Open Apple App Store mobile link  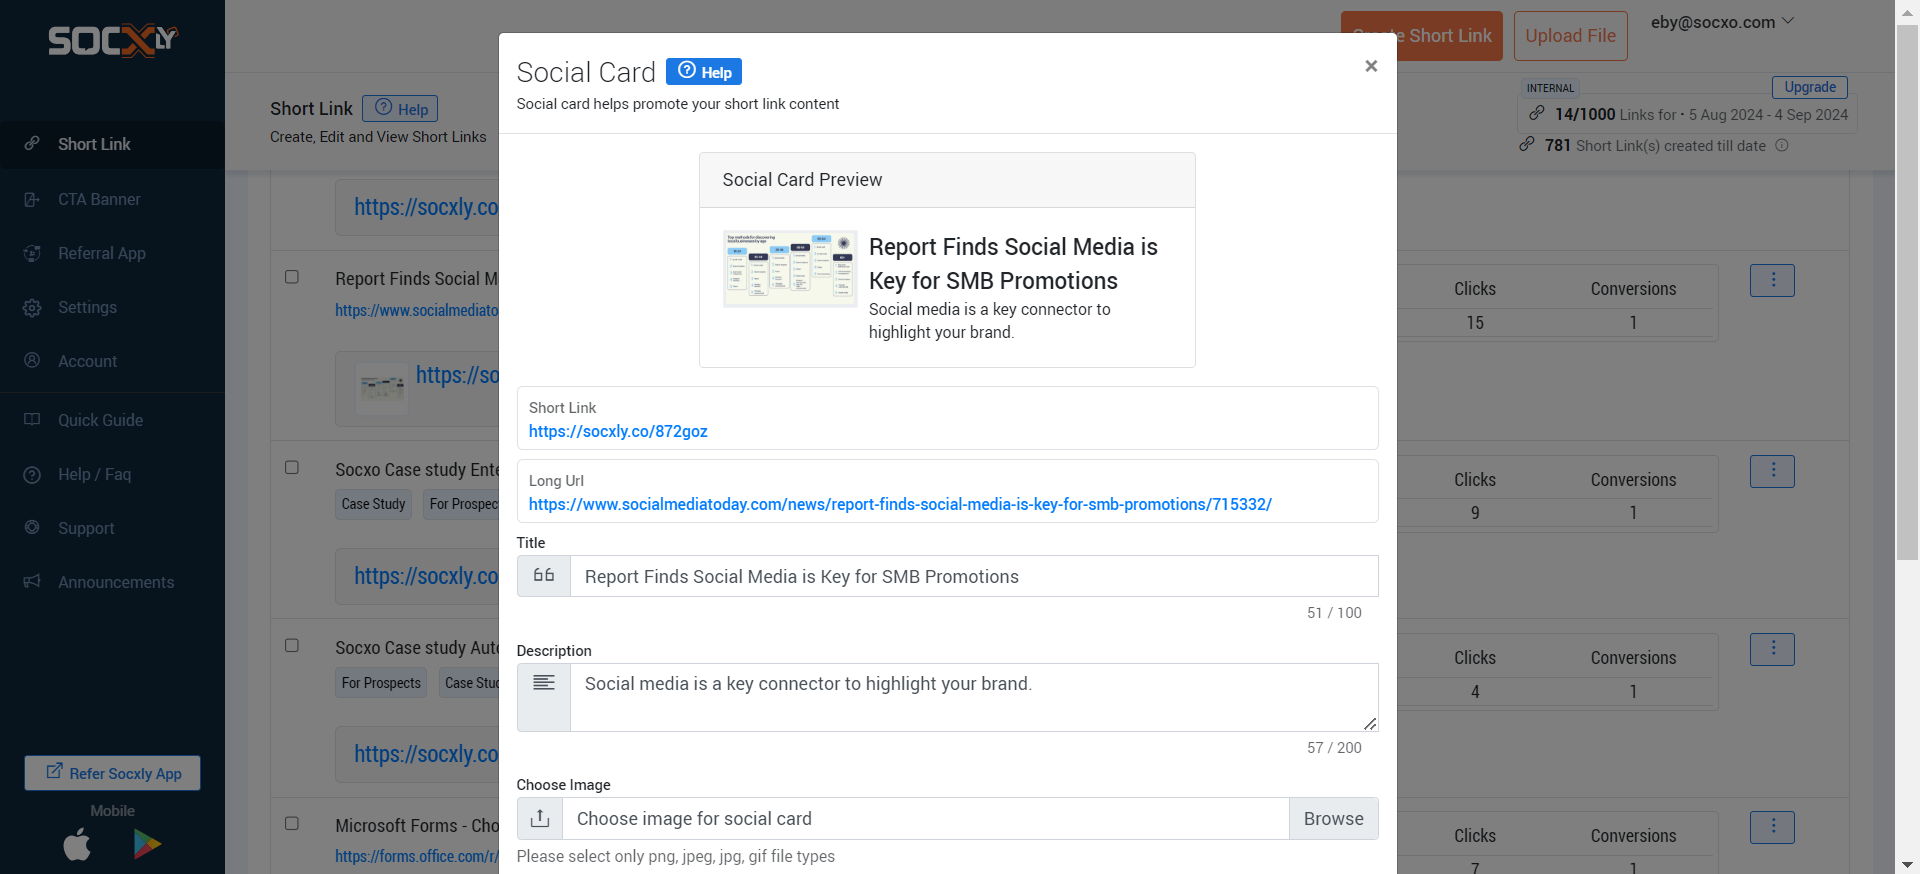click(x=77, y=845)
